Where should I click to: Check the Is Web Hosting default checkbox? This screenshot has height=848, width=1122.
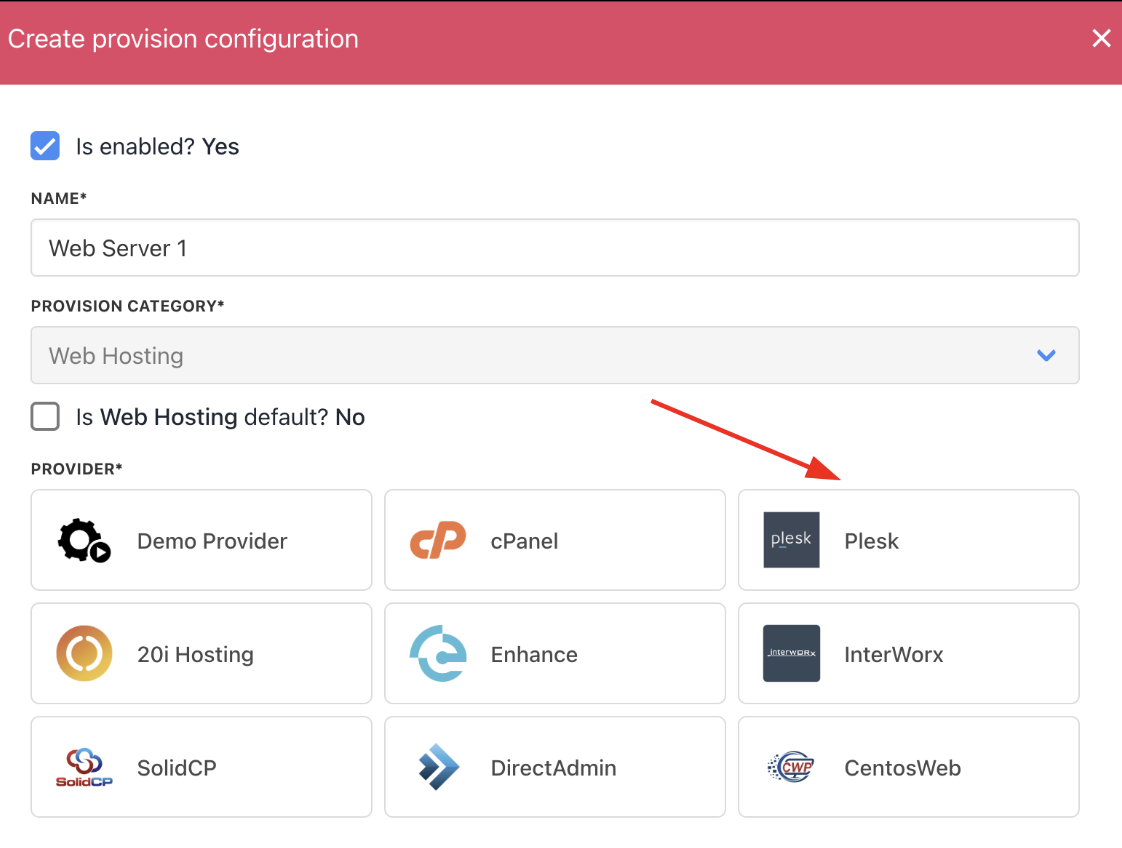[45, 416]
